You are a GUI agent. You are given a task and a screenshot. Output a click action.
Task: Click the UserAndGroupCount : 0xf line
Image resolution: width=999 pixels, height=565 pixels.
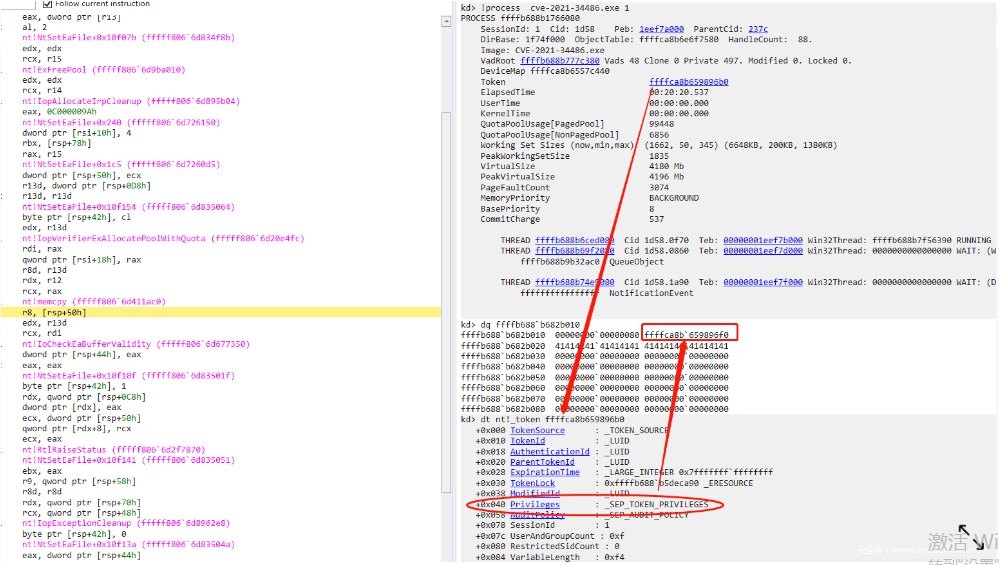click(550, 536)
